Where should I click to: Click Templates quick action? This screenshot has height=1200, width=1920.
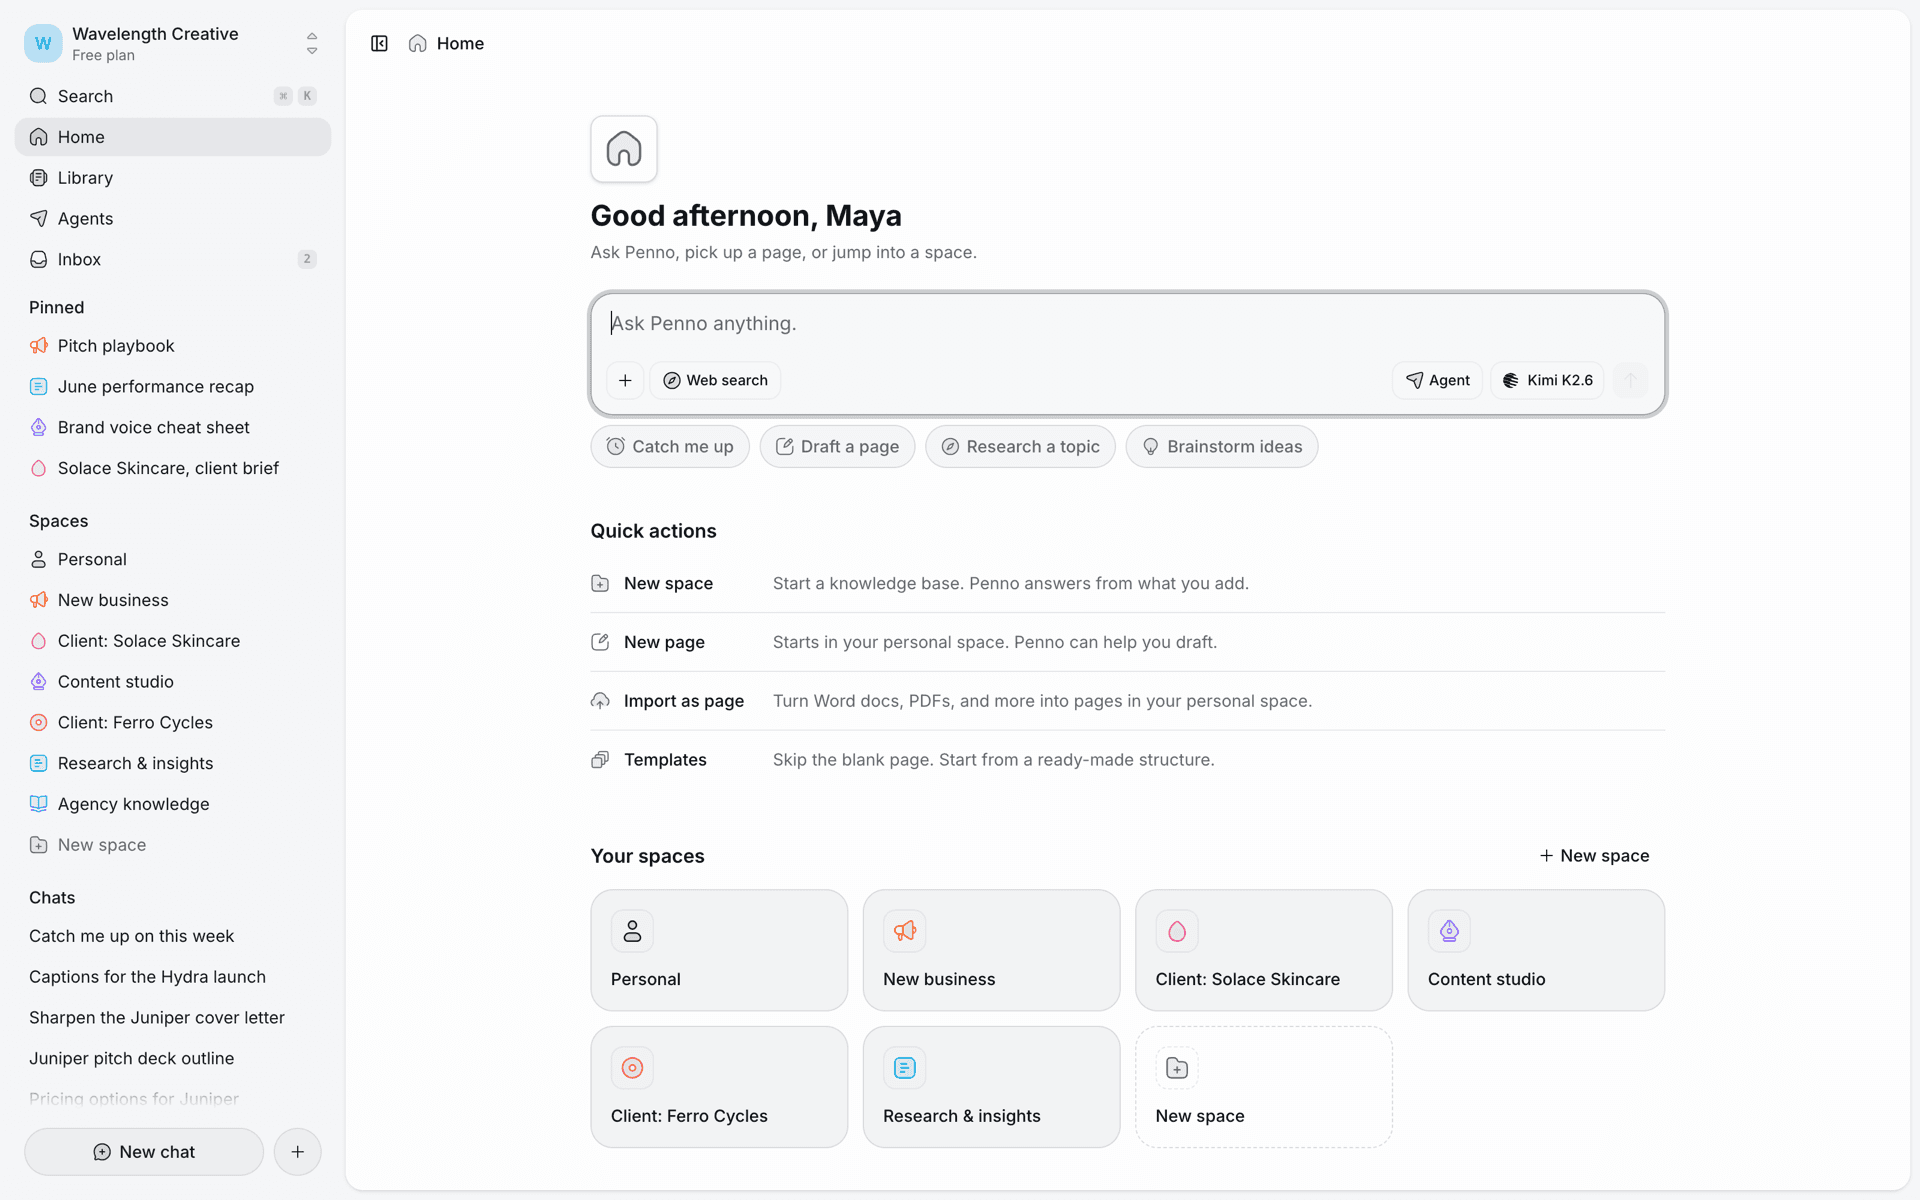(x=1127, y=760)
